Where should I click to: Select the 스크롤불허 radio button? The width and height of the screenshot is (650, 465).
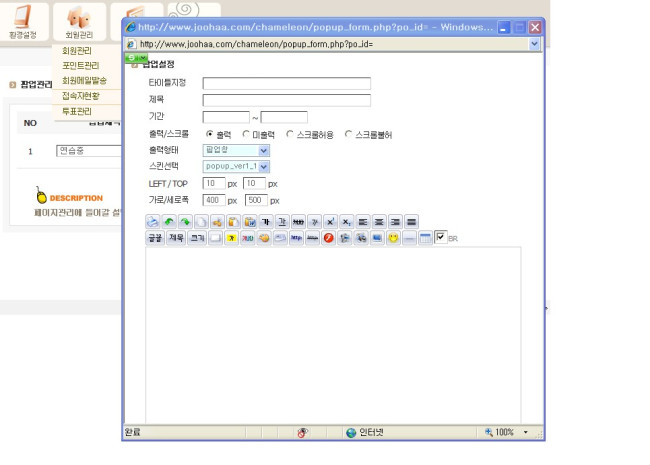click(348, 134)
